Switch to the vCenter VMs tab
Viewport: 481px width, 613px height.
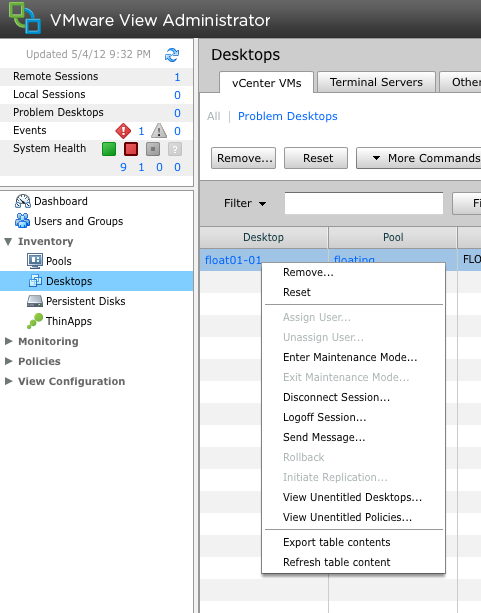(267, 83)
